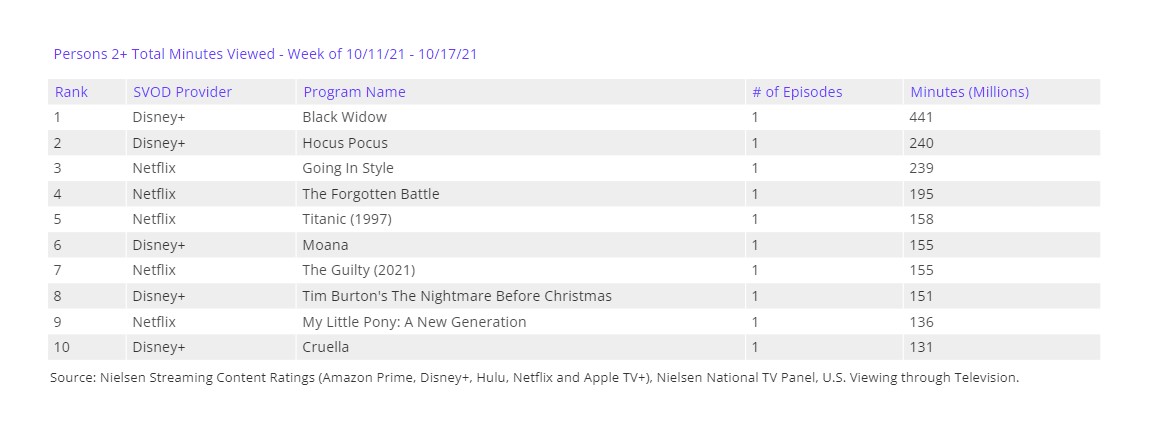Select the Titanic (1997) cell
The width and height of the screenshot is (1154, 429).
[346, 219]
